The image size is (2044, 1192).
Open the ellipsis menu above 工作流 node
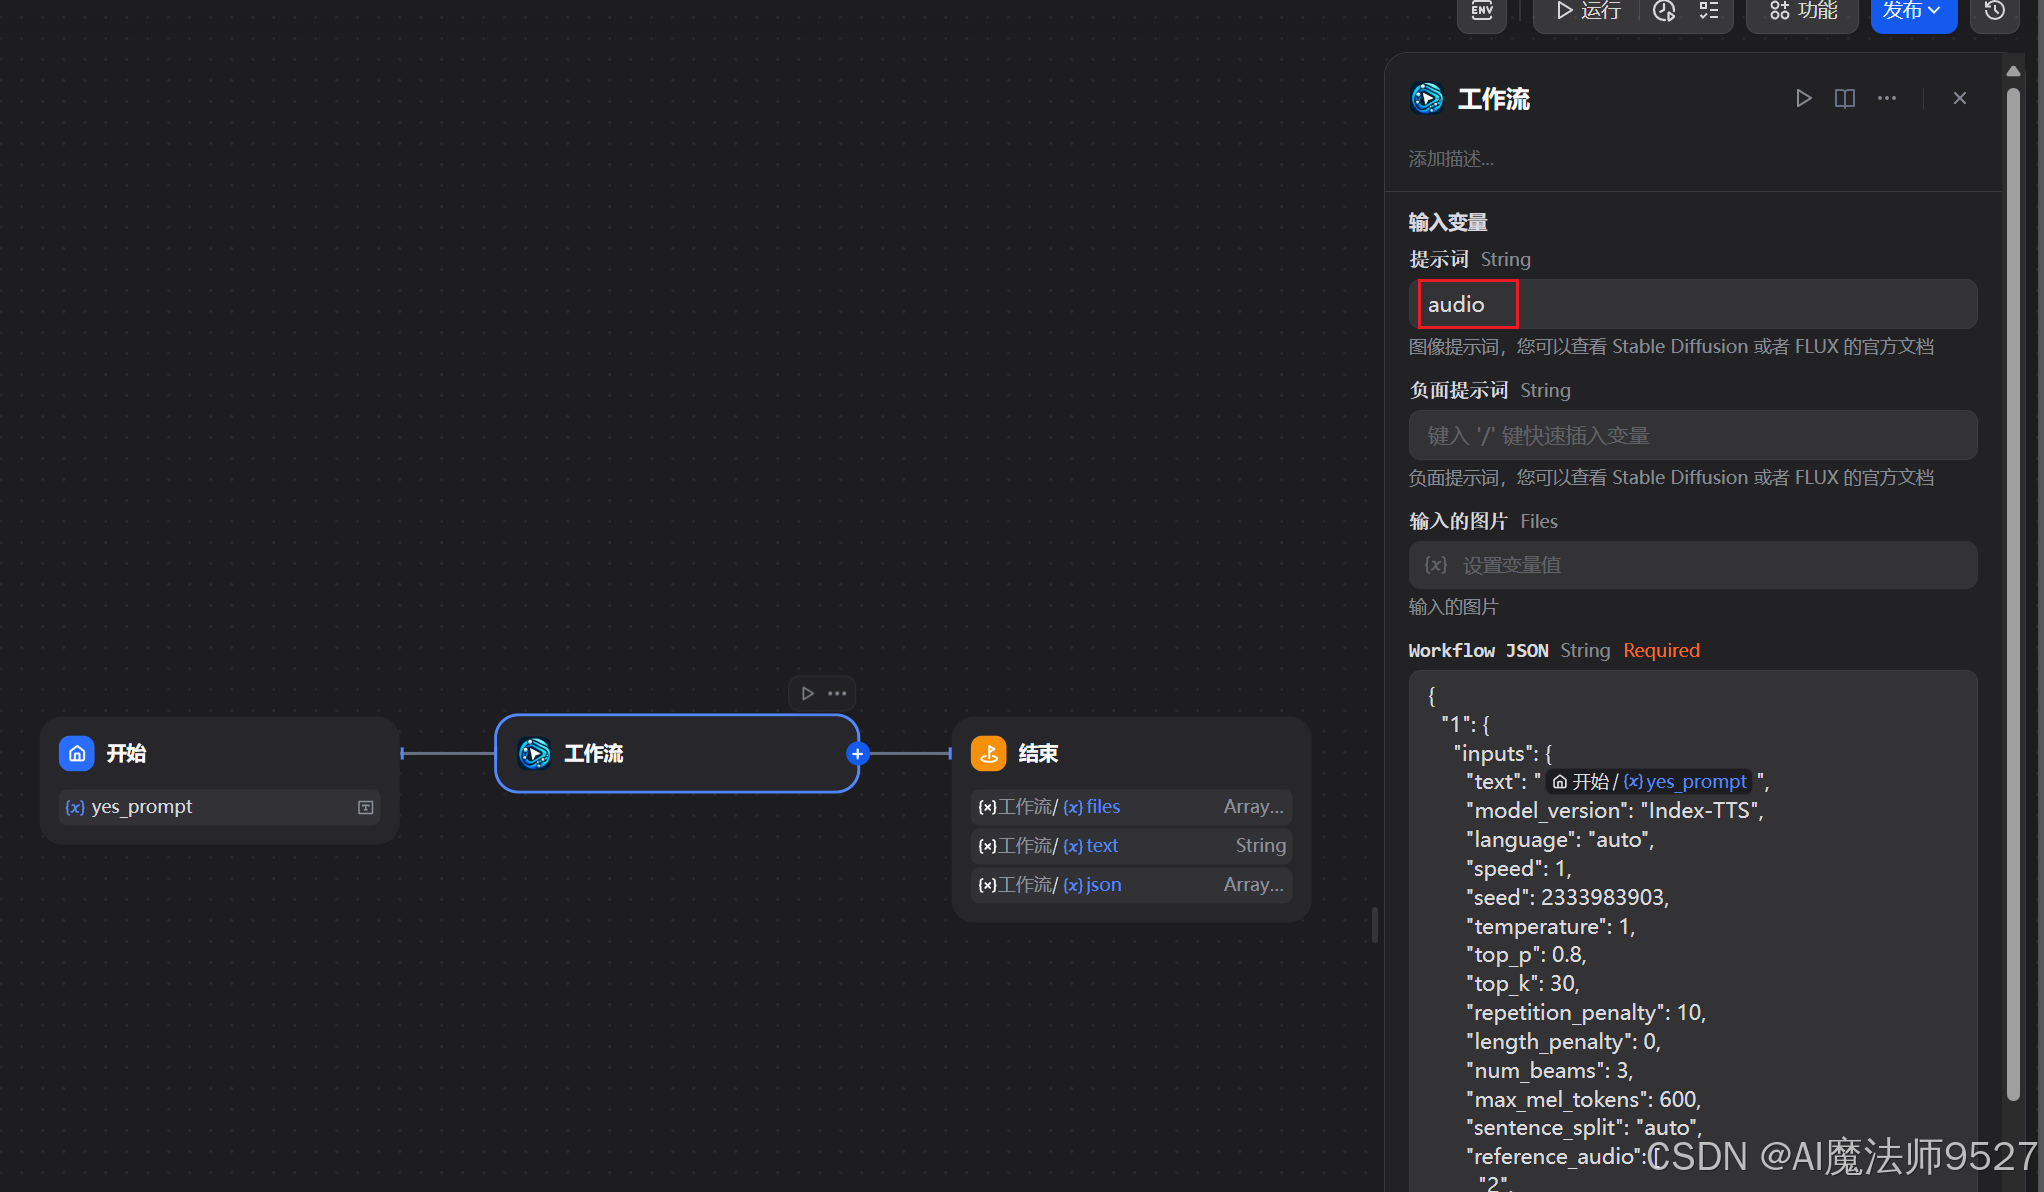pos(837,693)
